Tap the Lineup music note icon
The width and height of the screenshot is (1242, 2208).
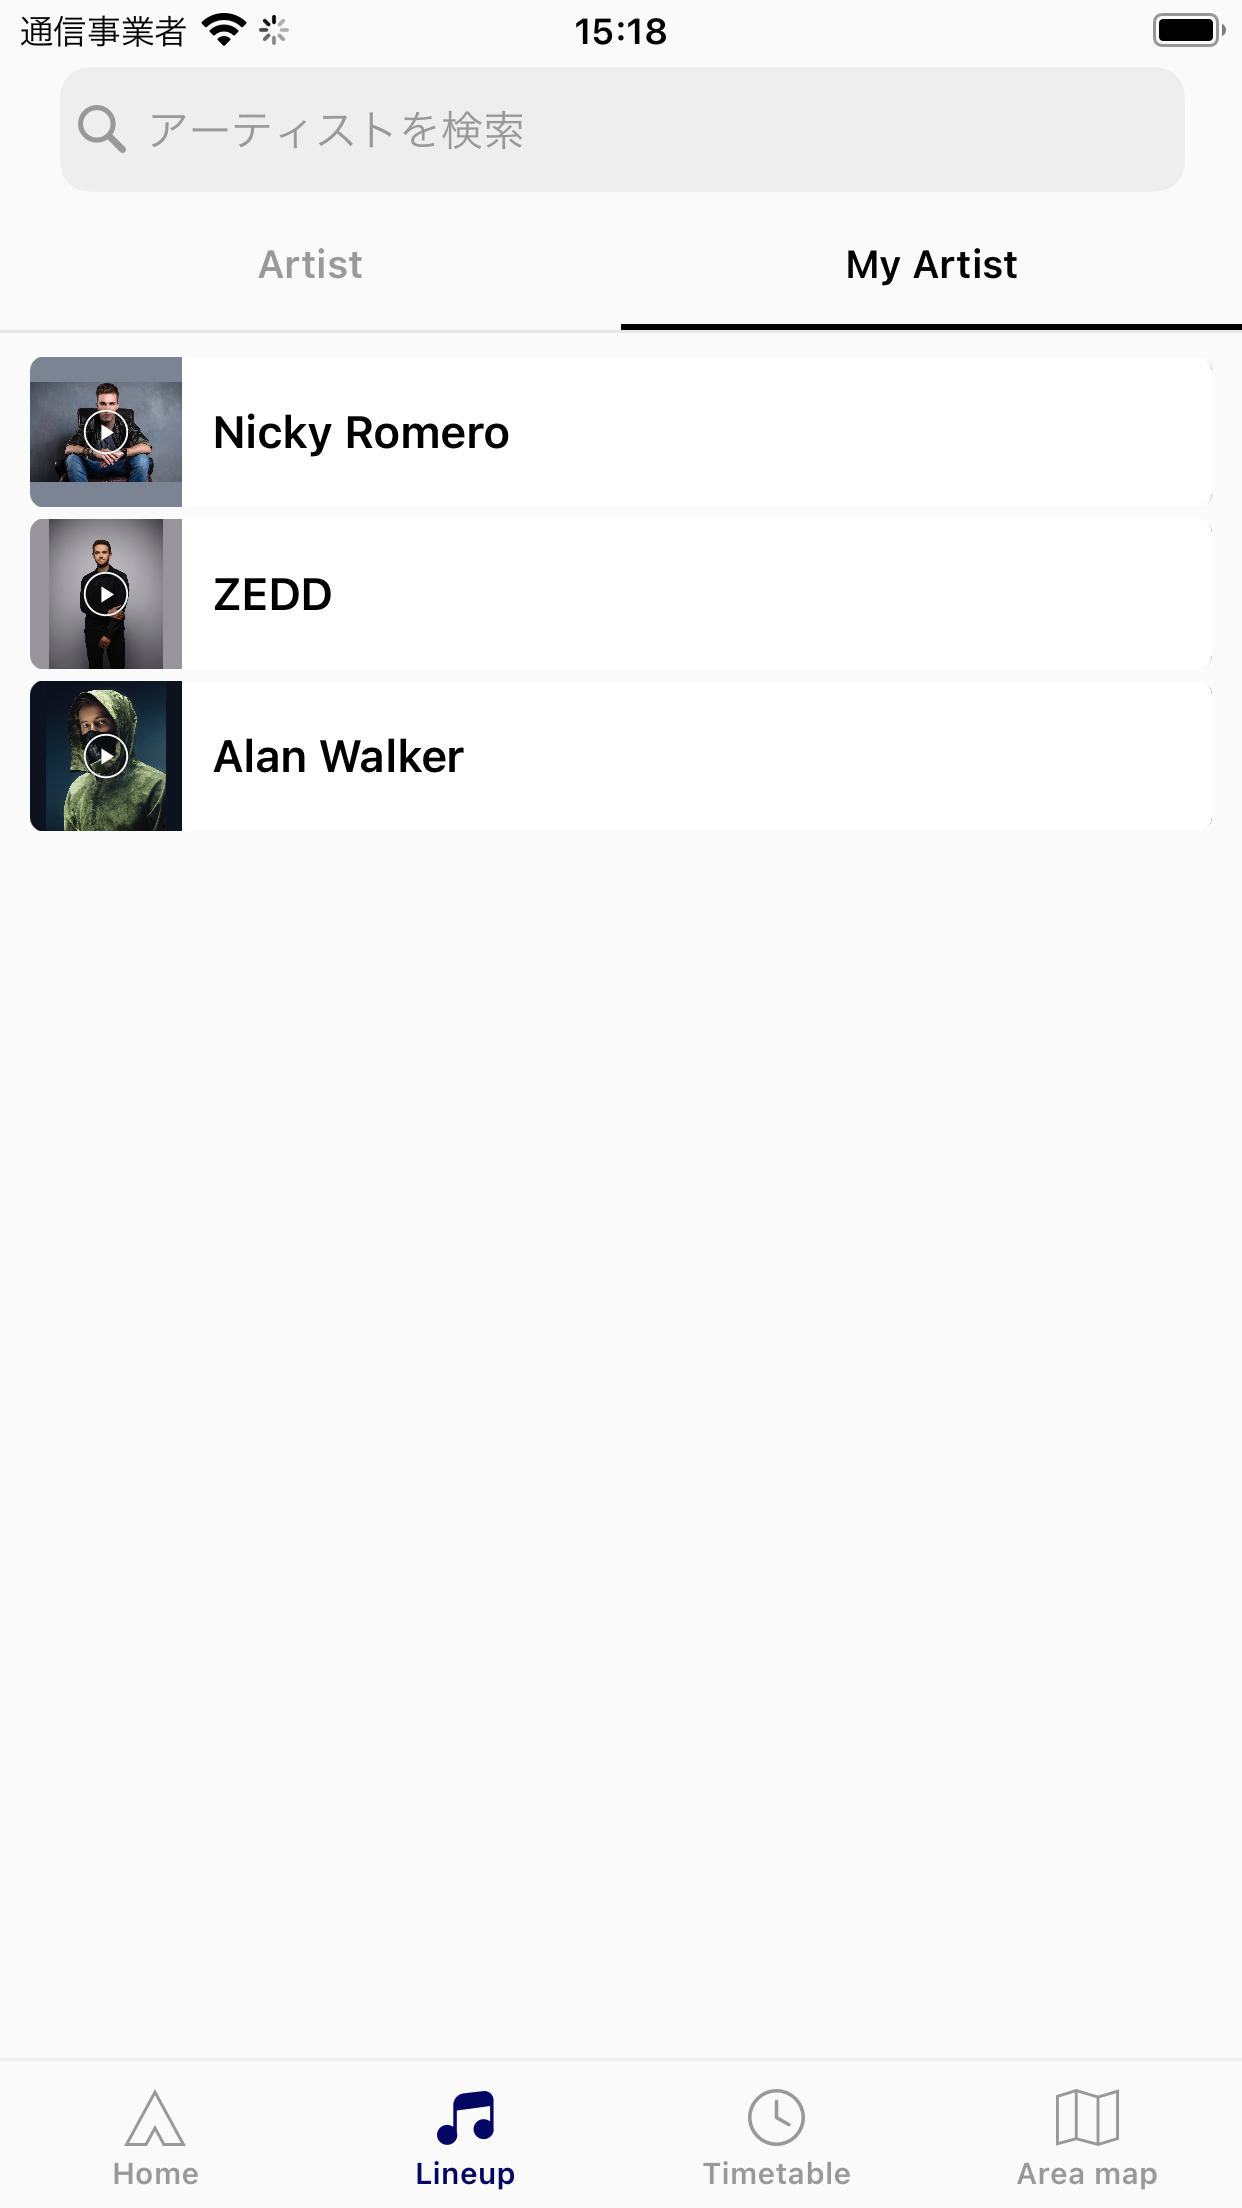click(466, 2117)
